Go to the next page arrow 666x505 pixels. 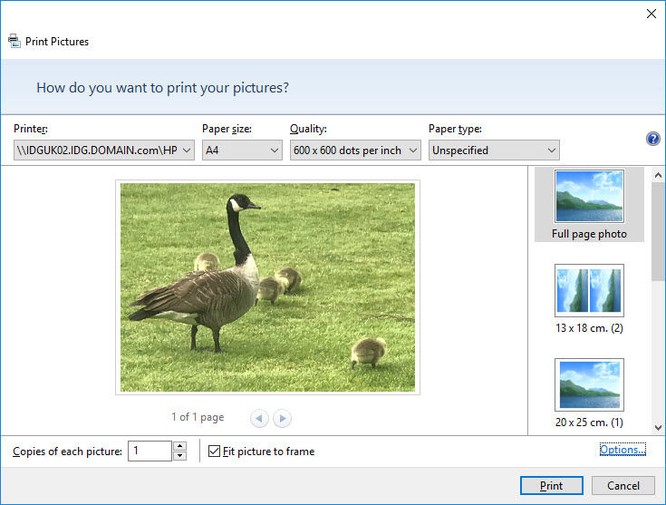282,418
